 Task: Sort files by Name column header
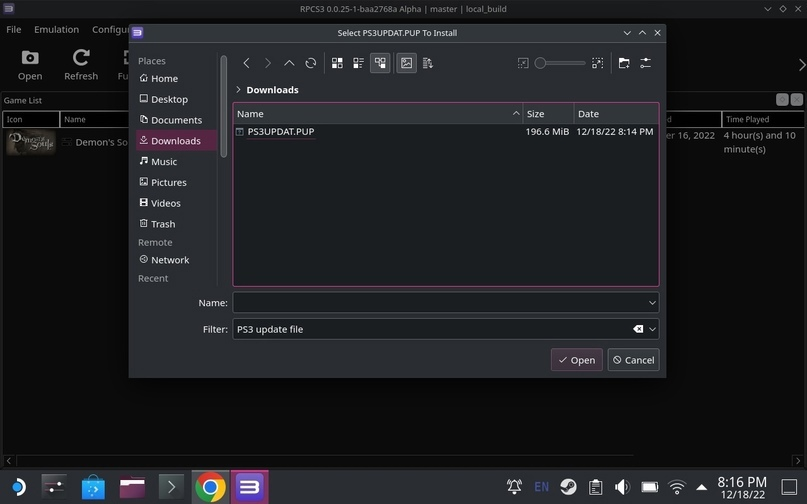coord(378,114)
